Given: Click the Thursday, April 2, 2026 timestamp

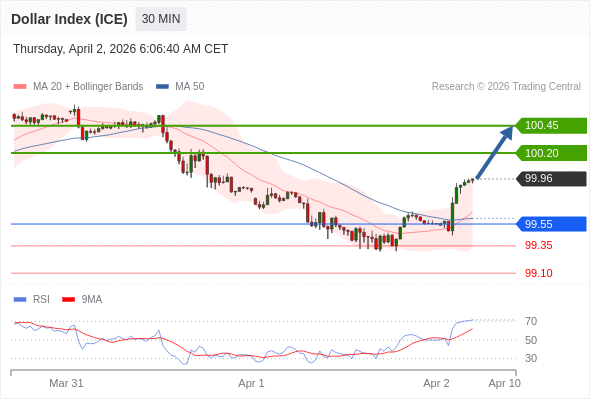Looking at the screenshot, I should tap(120, 49).
